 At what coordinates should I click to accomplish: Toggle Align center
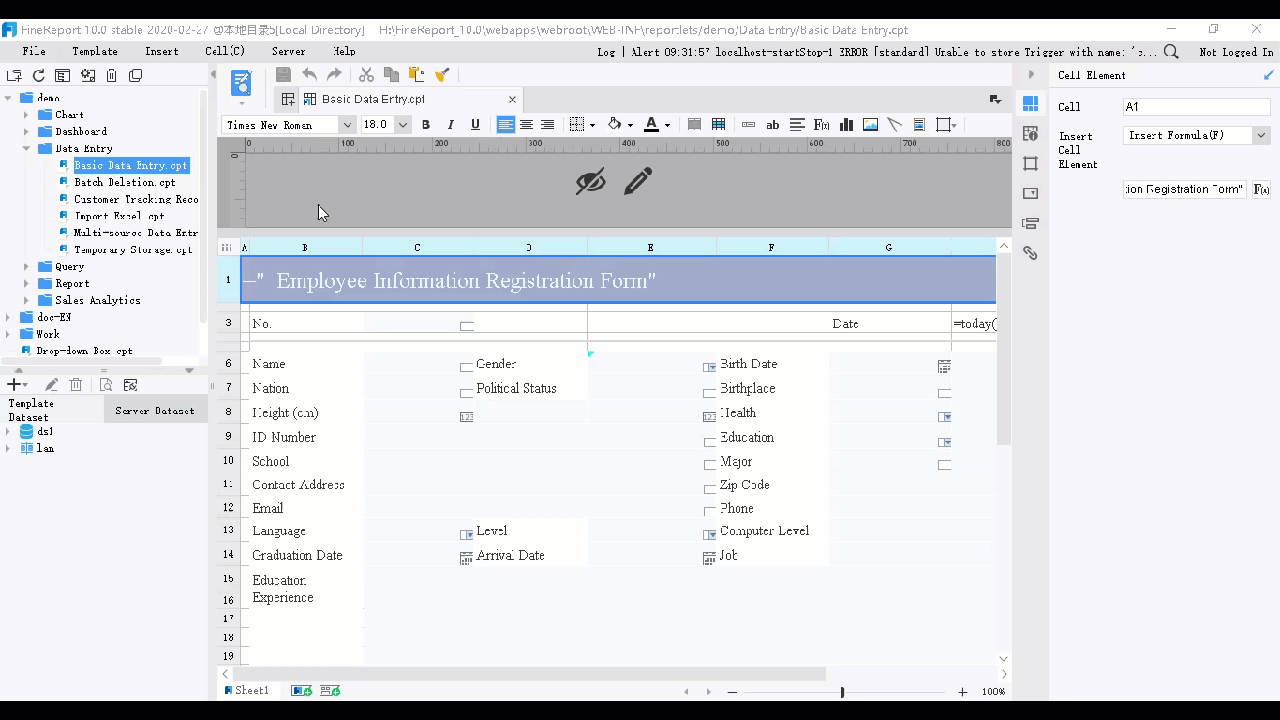click(526, 125)
